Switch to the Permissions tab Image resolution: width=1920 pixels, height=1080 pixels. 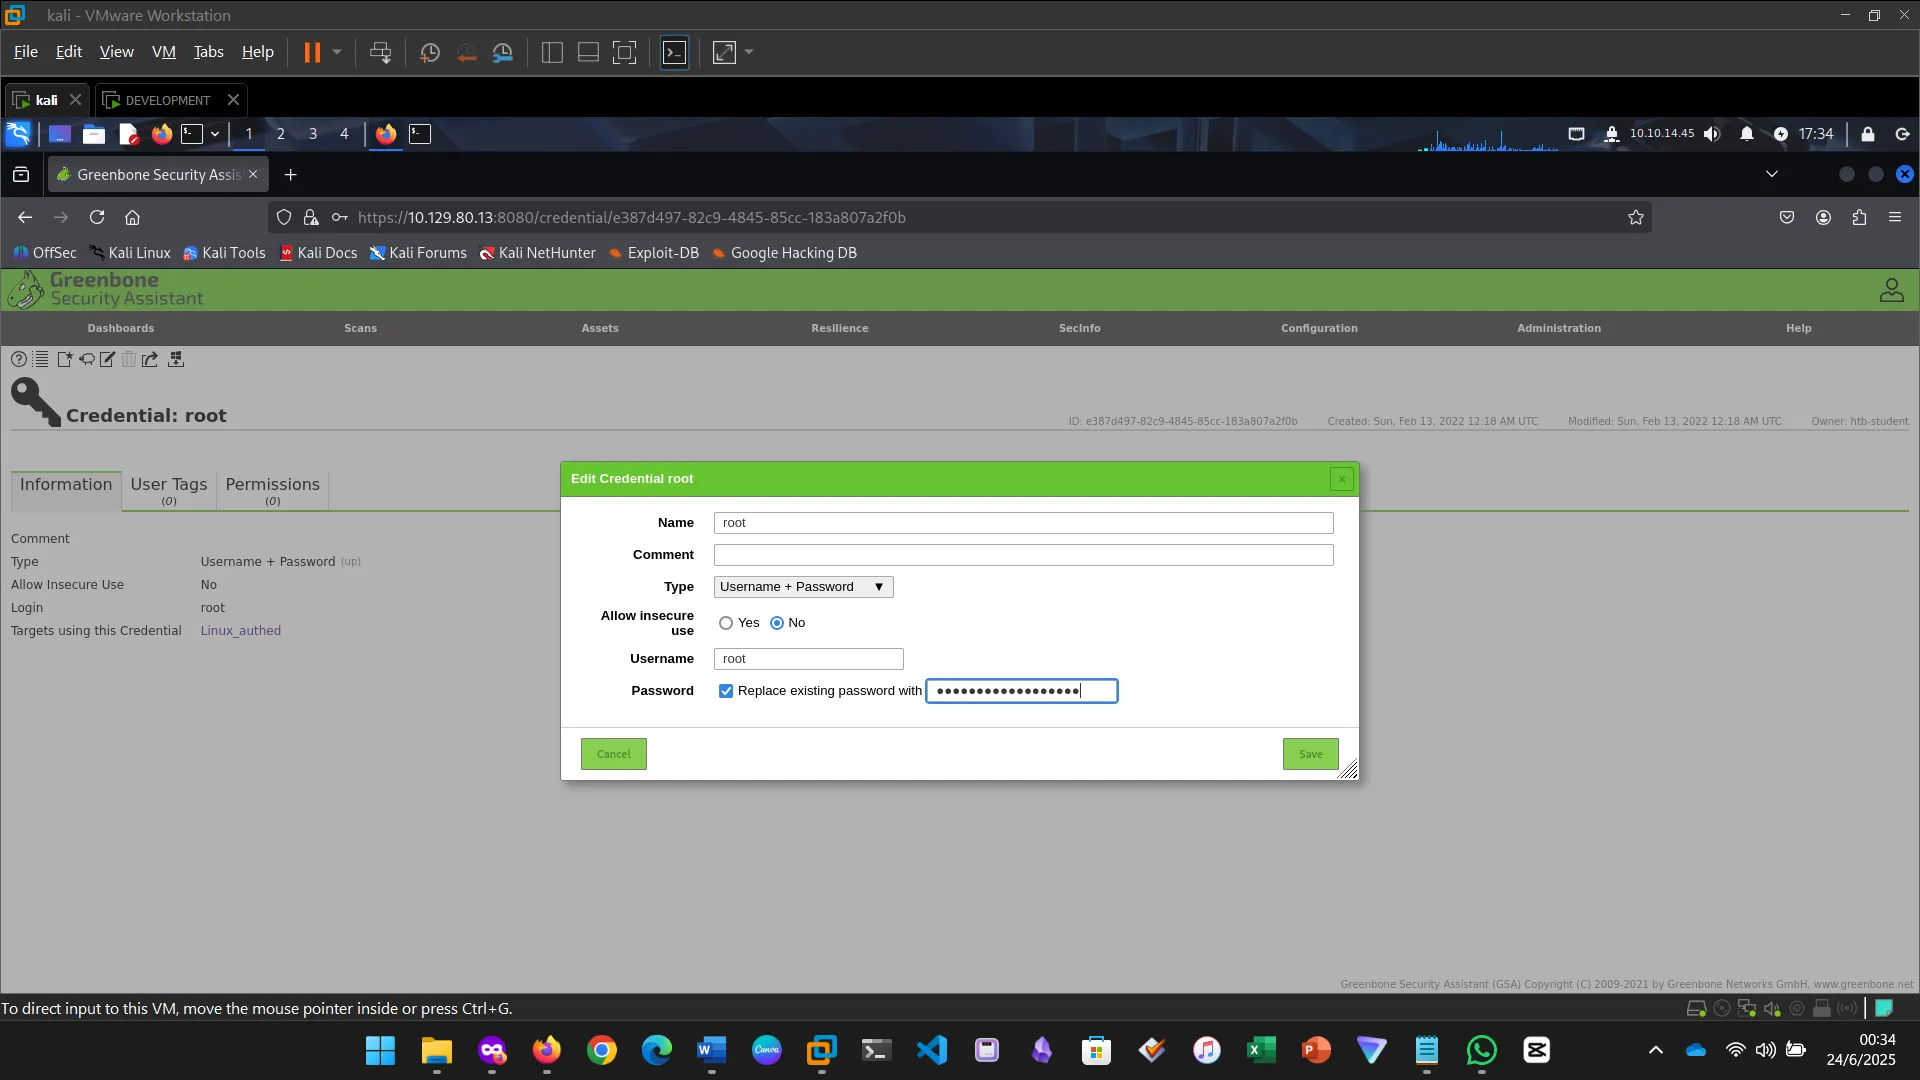272,489
